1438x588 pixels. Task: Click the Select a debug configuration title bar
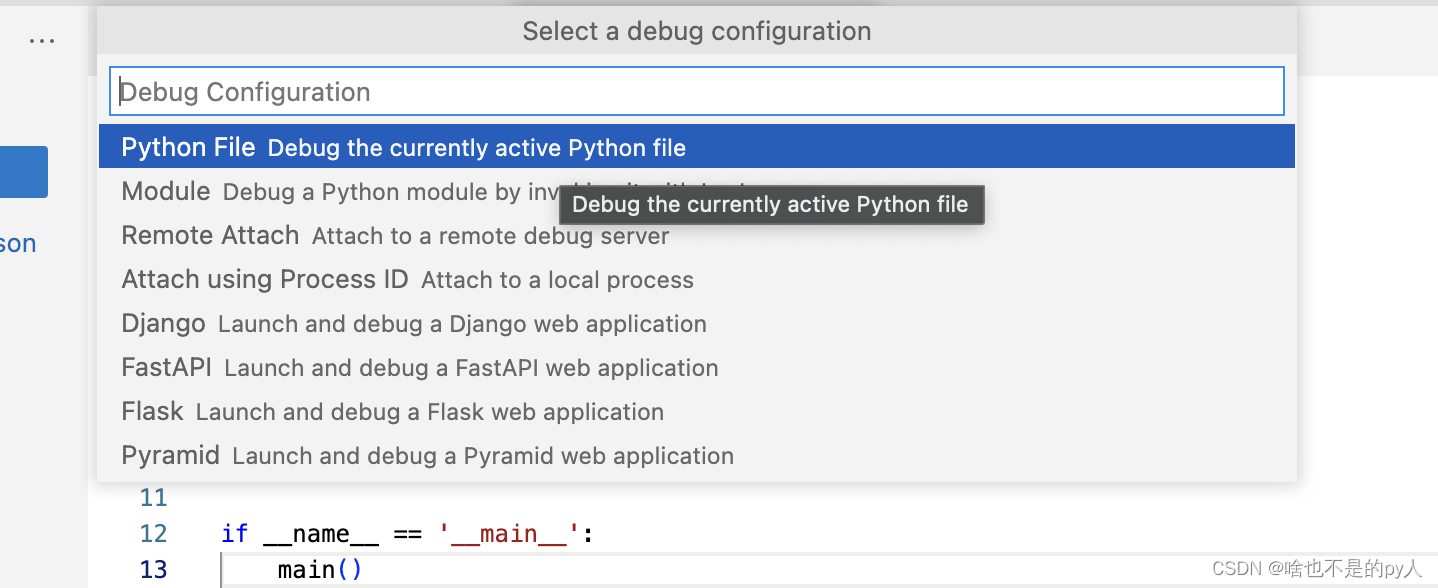point(696,31)
